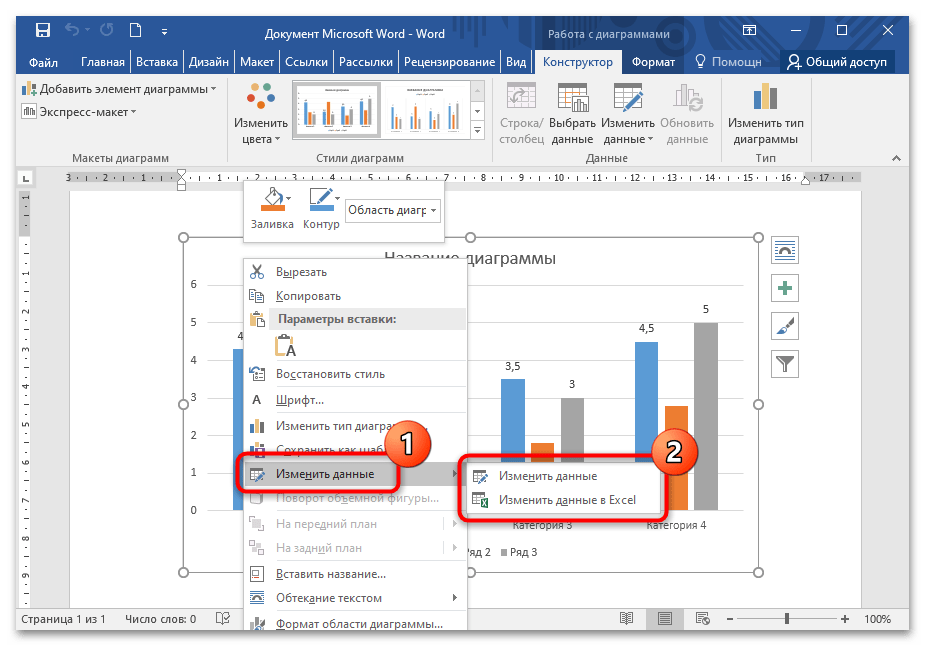Select Изменить данные in the submenu

coord(563,476)
